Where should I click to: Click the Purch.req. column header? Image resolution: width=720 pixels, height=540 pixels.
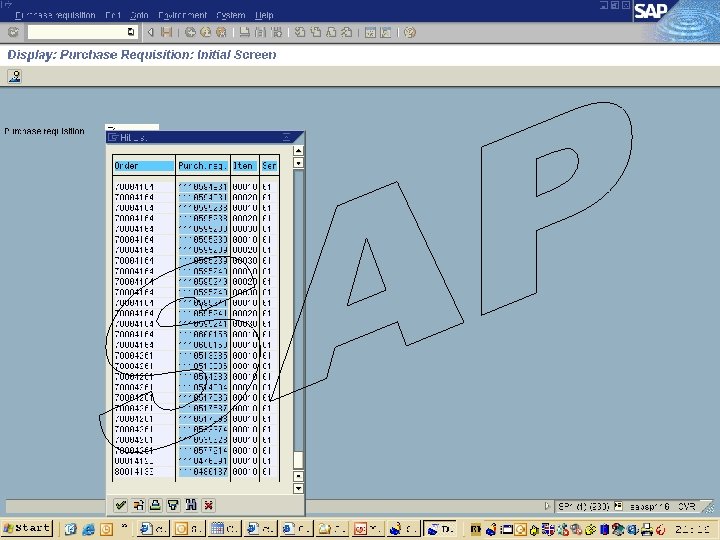click(202, 166)
